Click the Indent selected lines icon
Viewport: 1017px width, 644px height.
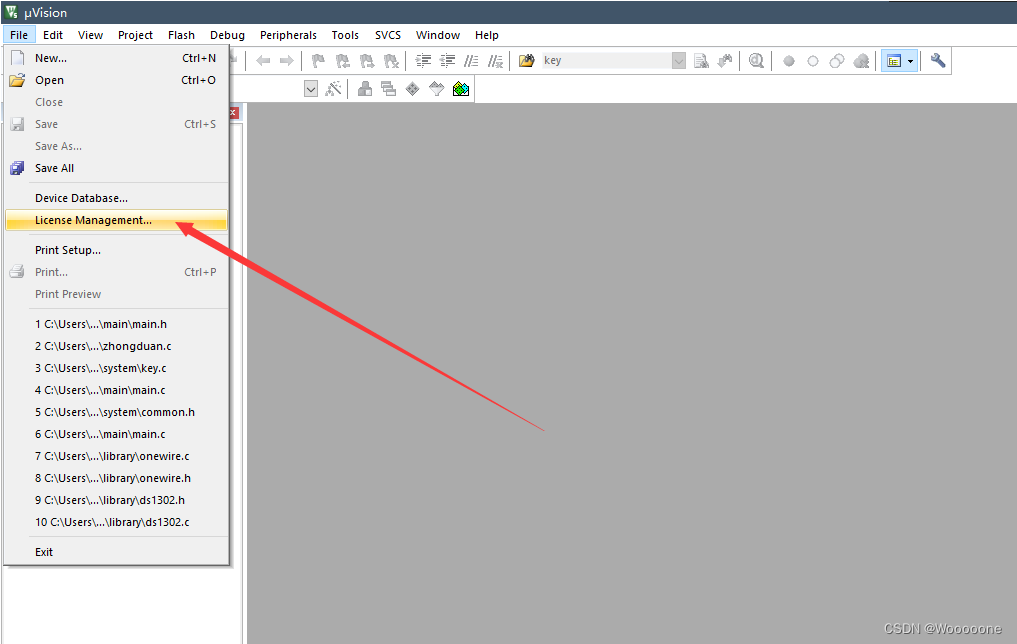[x=423, y=61]
